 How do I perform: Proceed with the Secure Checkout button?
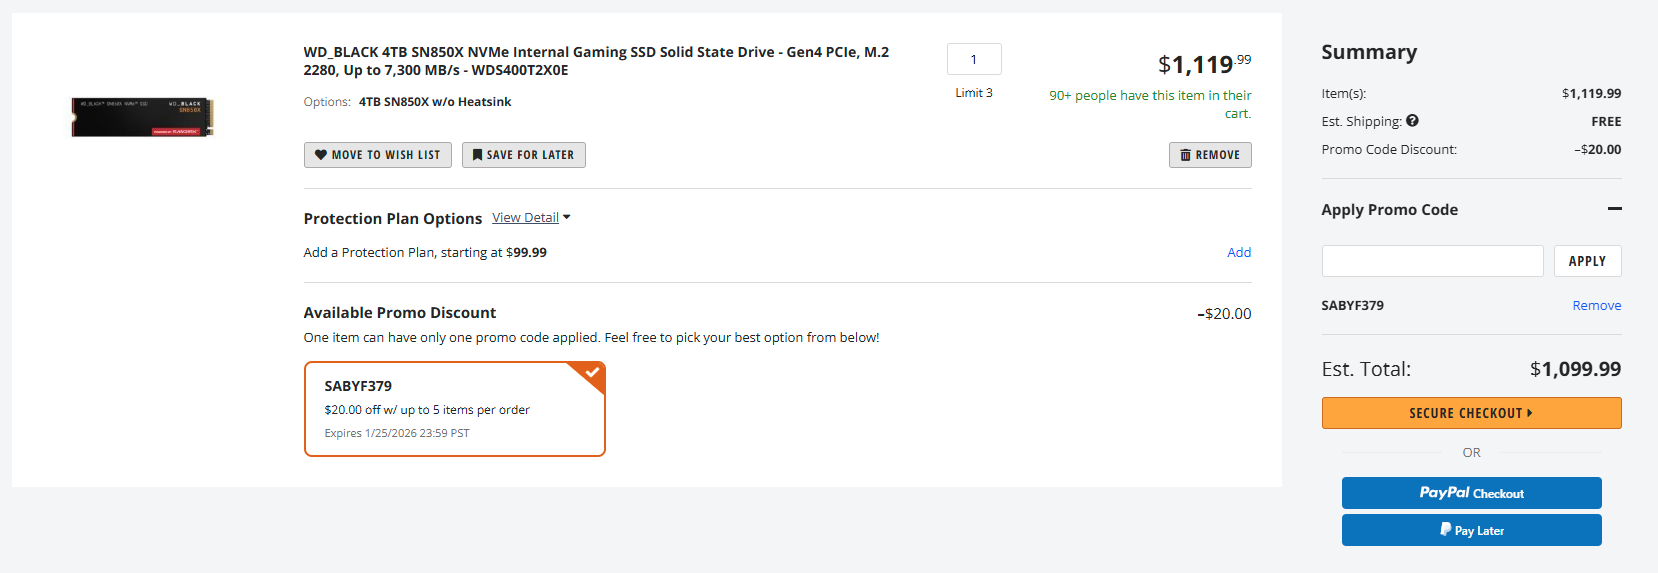[1471, 413]
